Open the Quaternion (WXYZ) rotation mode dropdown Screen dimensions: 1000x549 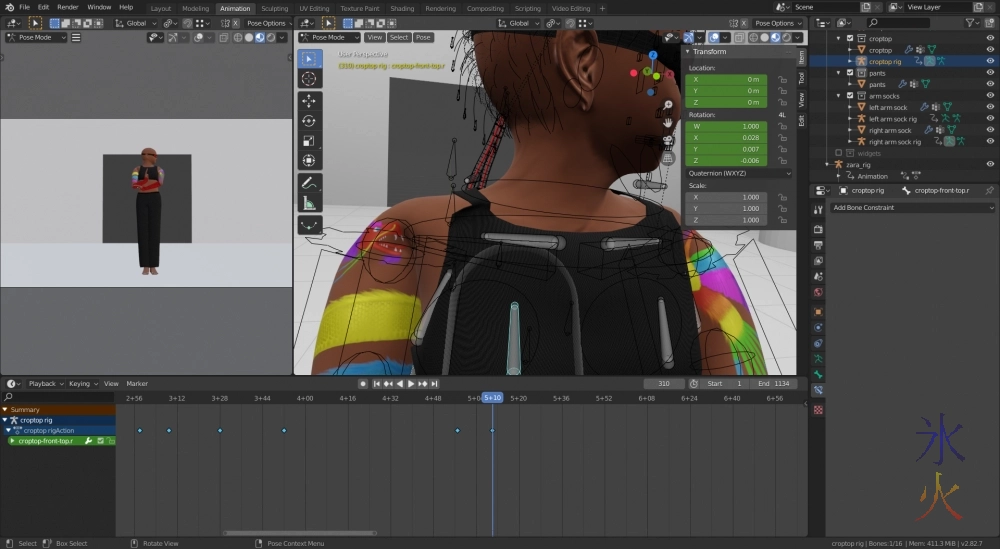coord(739,173)
